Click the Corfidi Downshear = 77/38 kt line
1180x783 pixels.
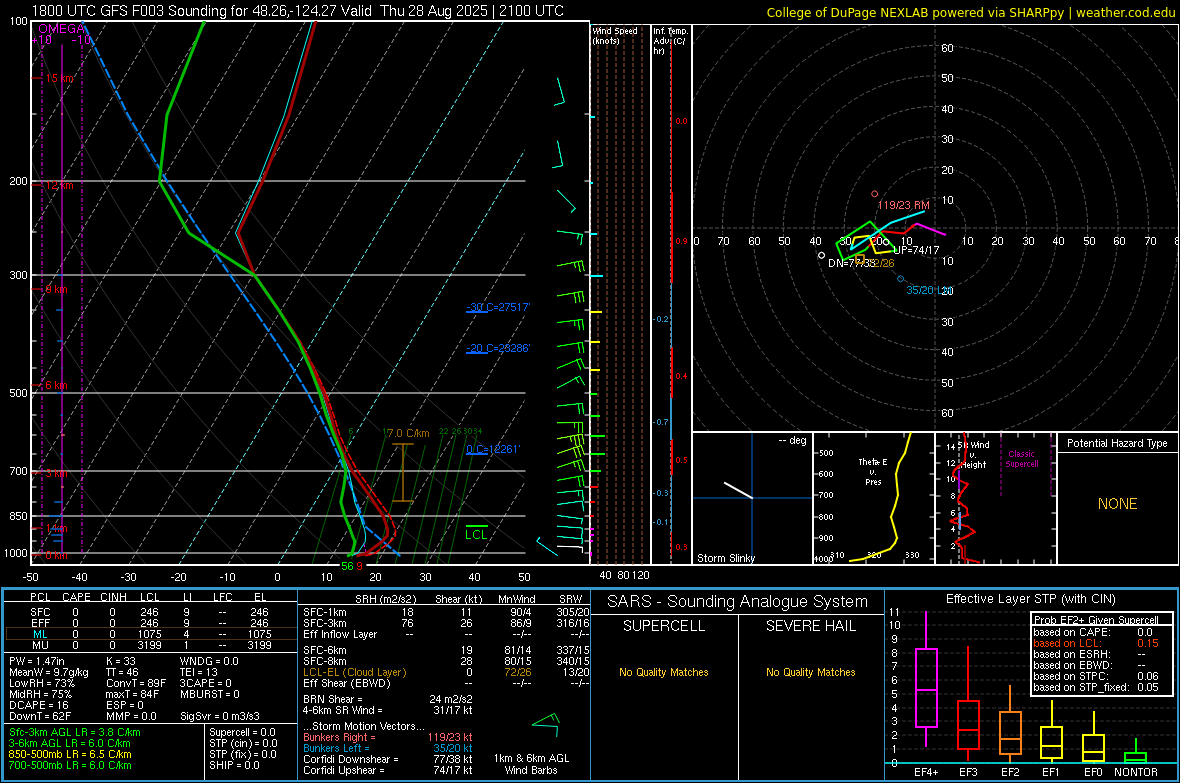coord(388,759)
